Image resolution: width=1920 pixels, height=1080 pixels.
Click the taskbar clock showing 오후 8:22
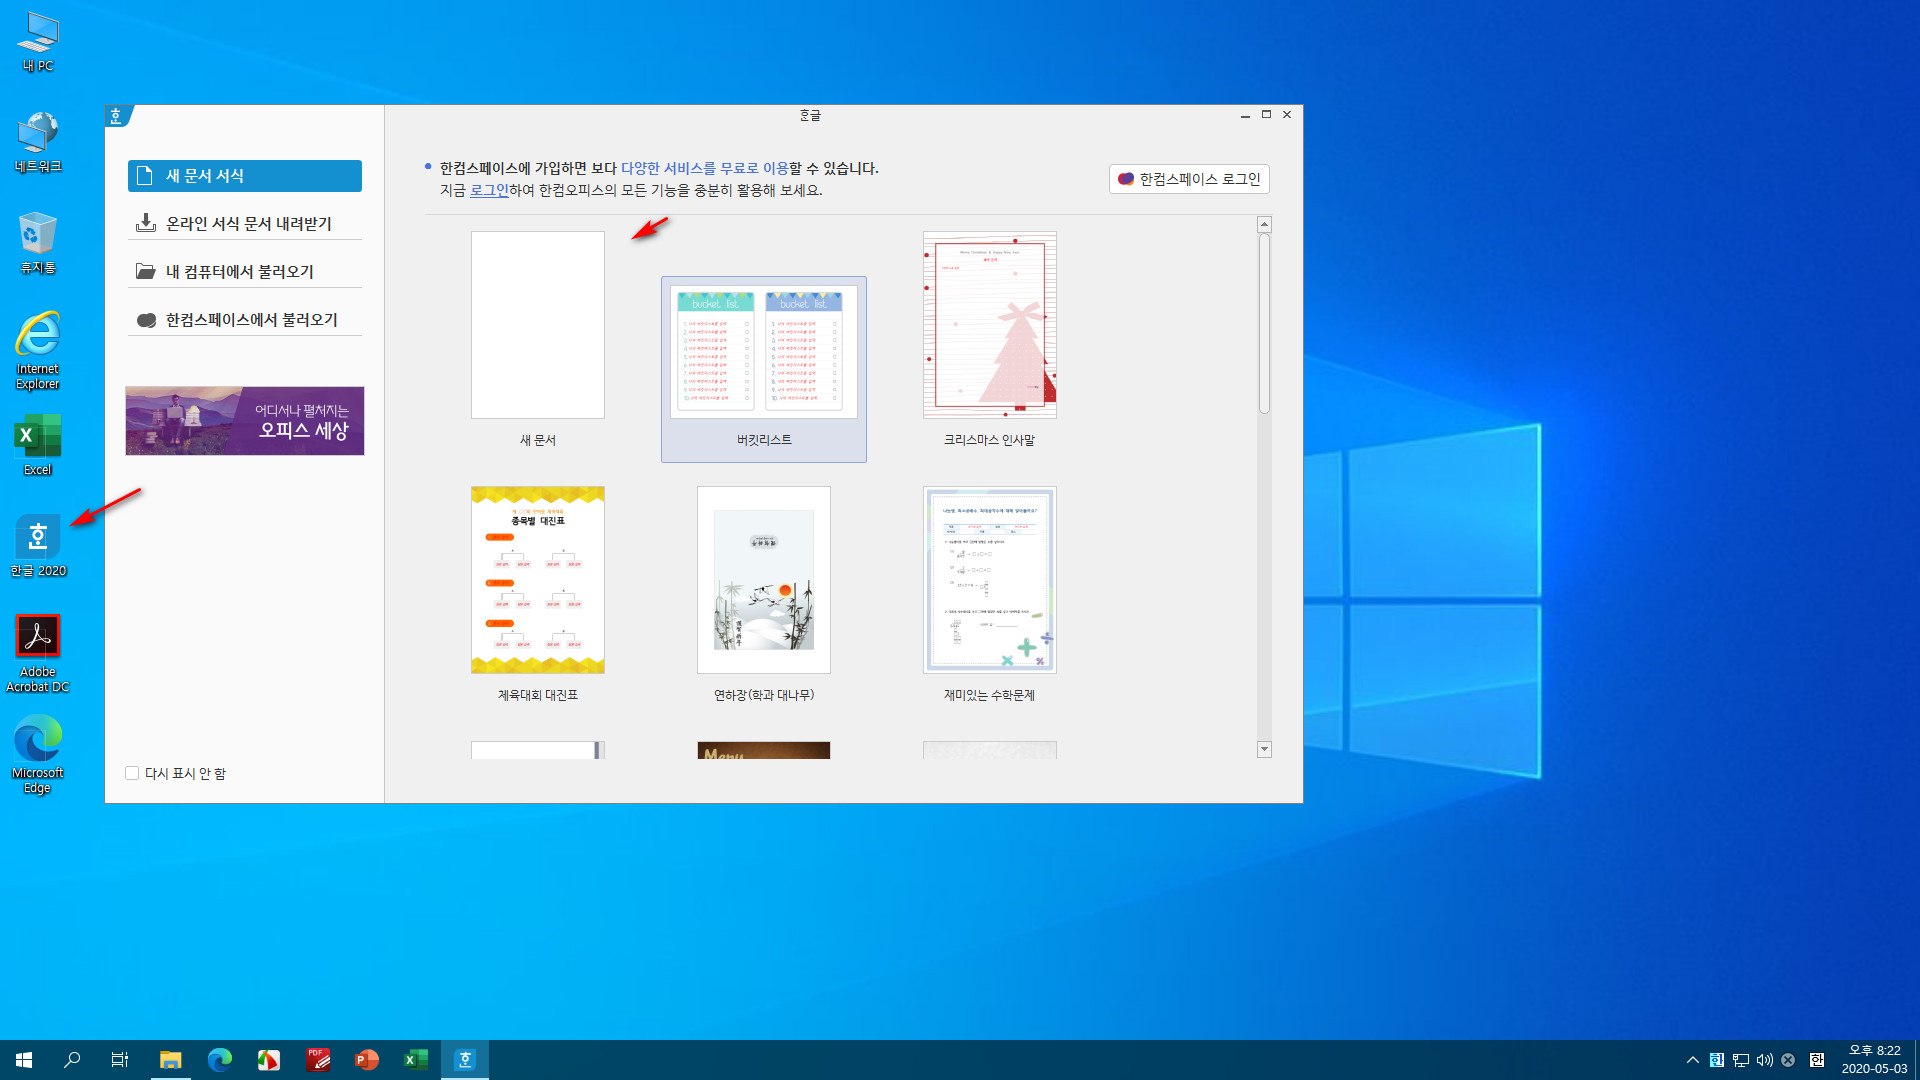(x=1874, y=1060)
